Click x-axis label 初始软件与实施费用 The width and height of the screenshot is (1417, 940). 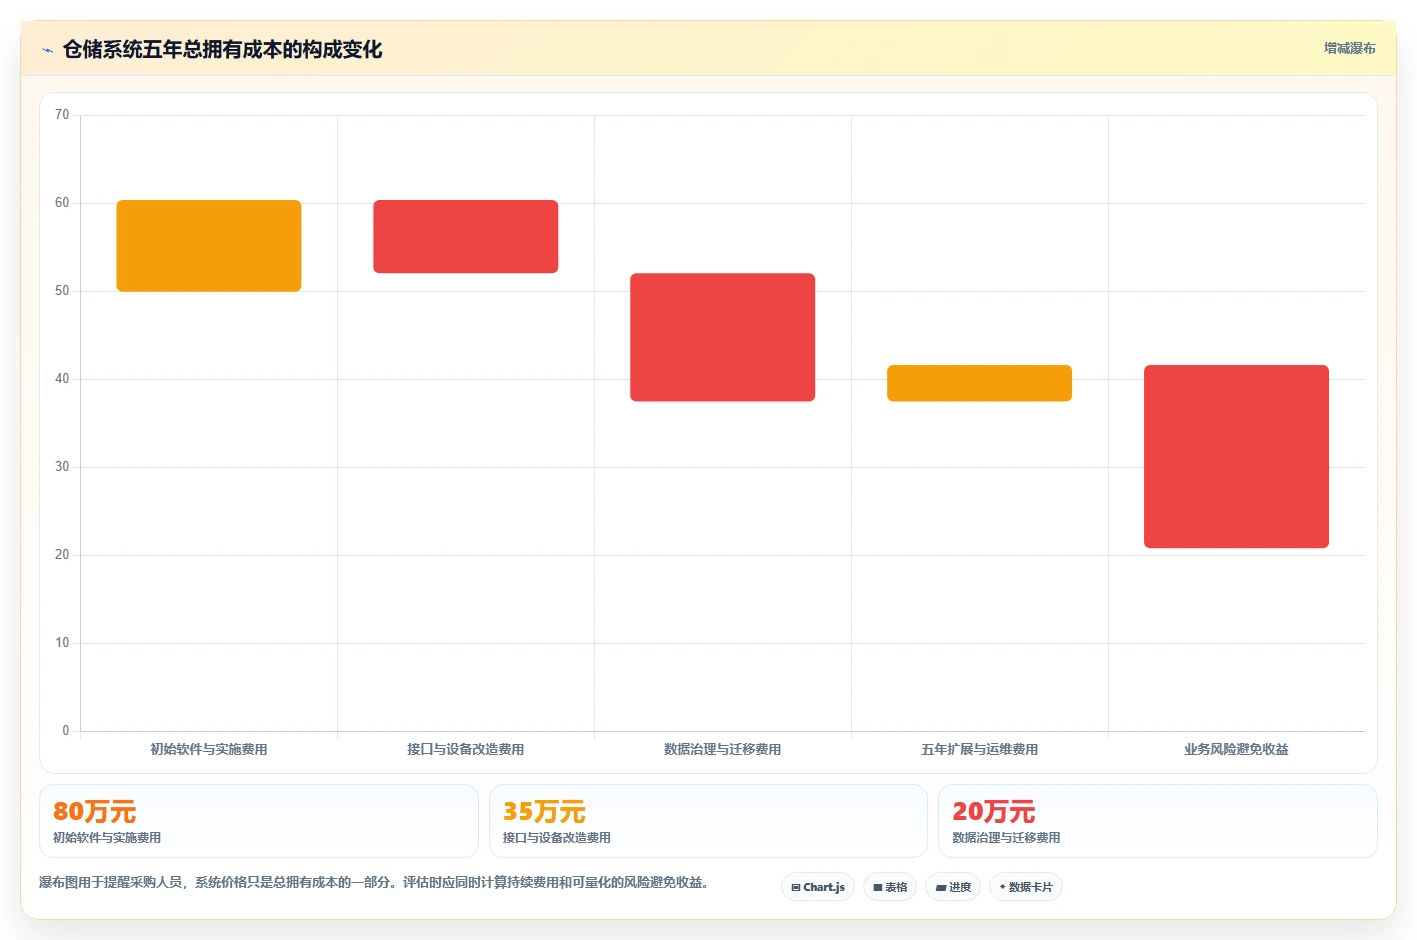coord(209,749)
